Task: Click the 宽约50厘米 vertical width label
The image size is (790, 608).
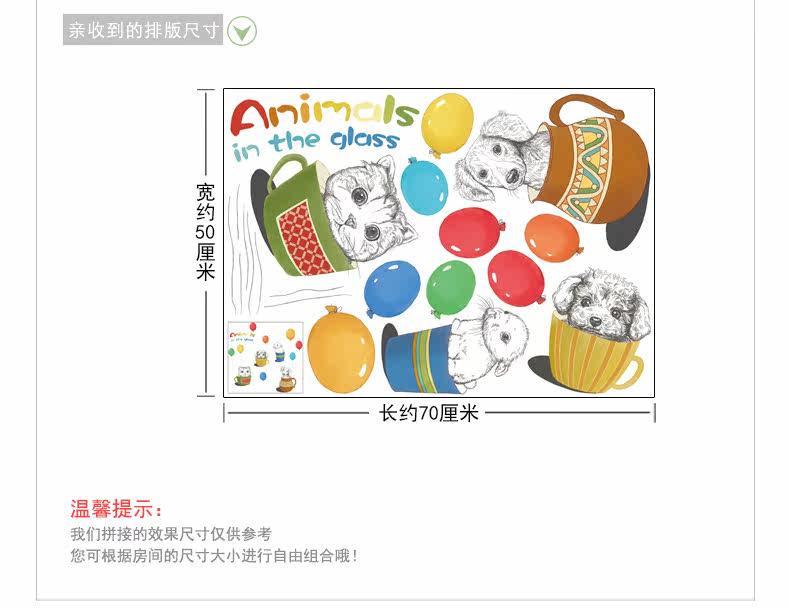Action: tap(206, 232)
